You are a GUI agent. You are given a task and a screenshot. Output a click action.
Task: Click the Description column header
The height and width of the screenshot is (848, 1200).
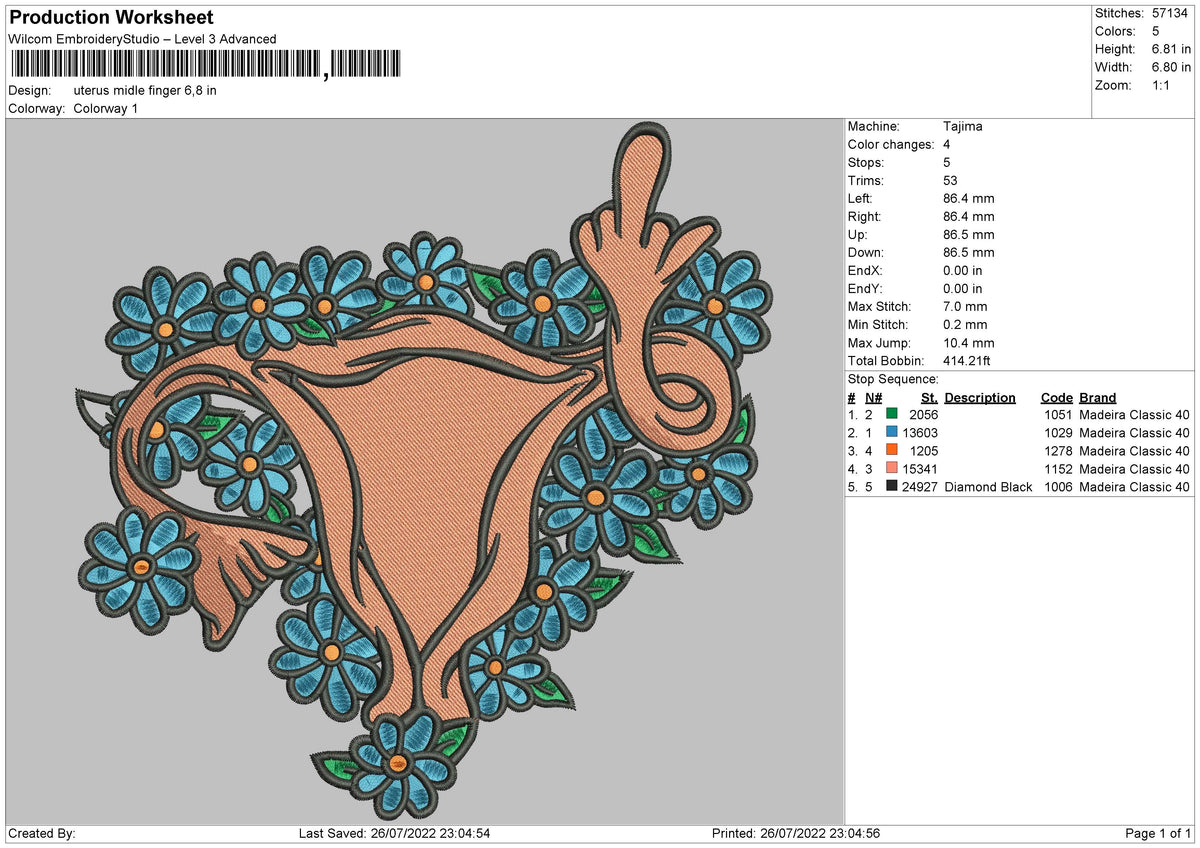point(980,398)
